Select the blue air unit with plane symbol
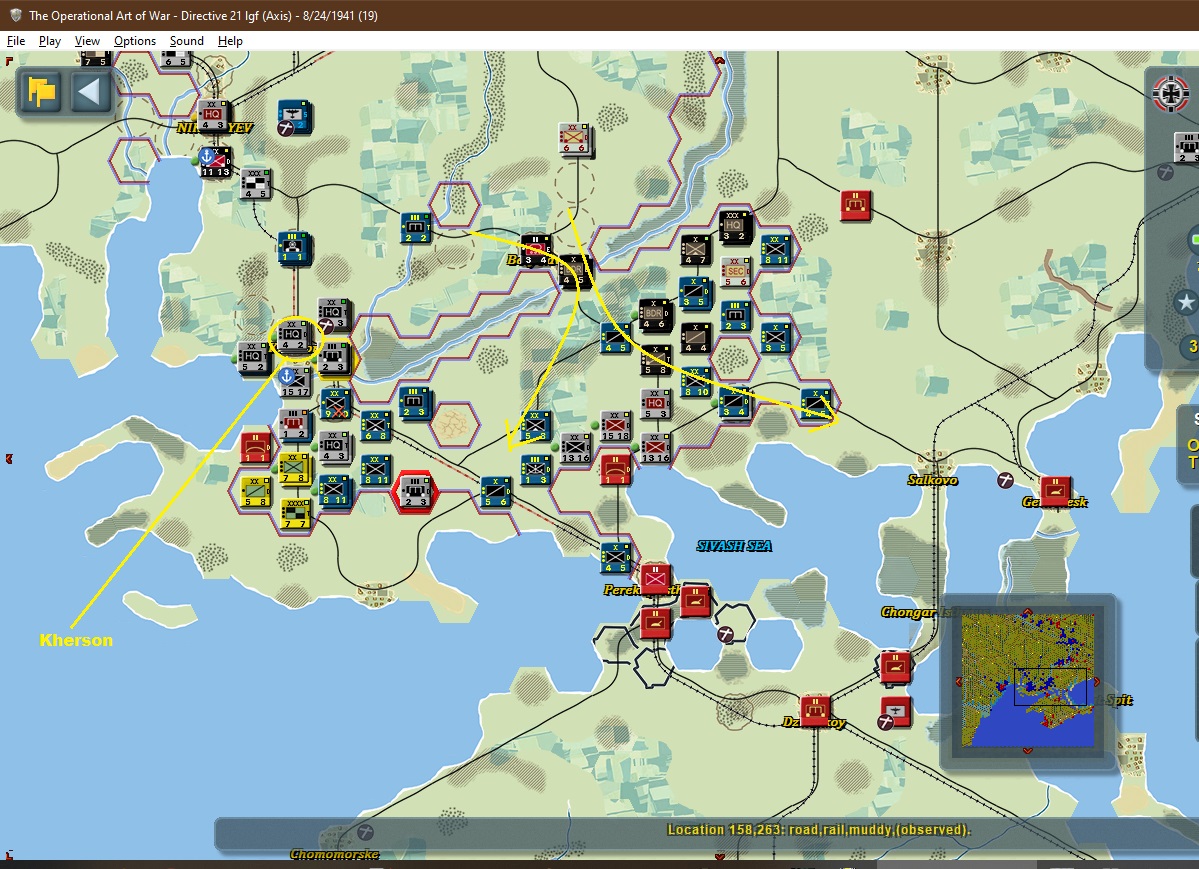 (293, 117)
